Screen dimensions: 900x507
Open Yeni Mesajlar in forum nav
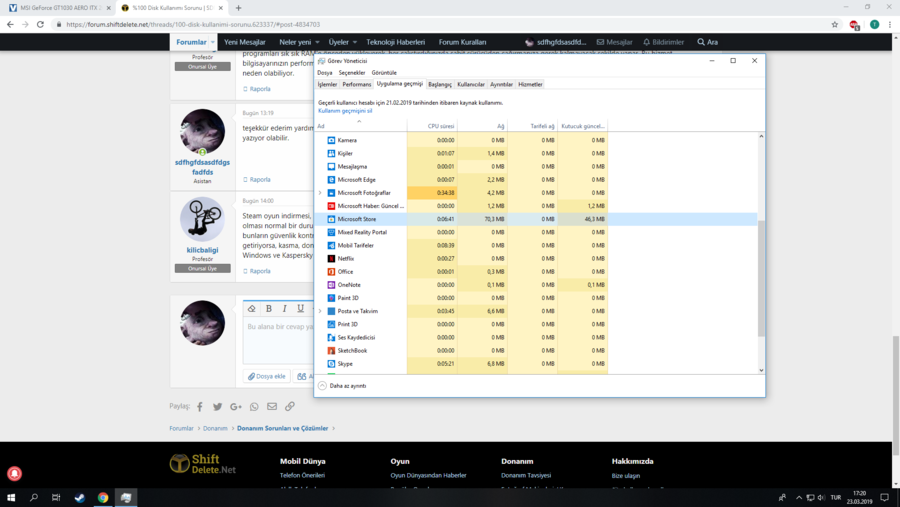(x=245, y=42)
